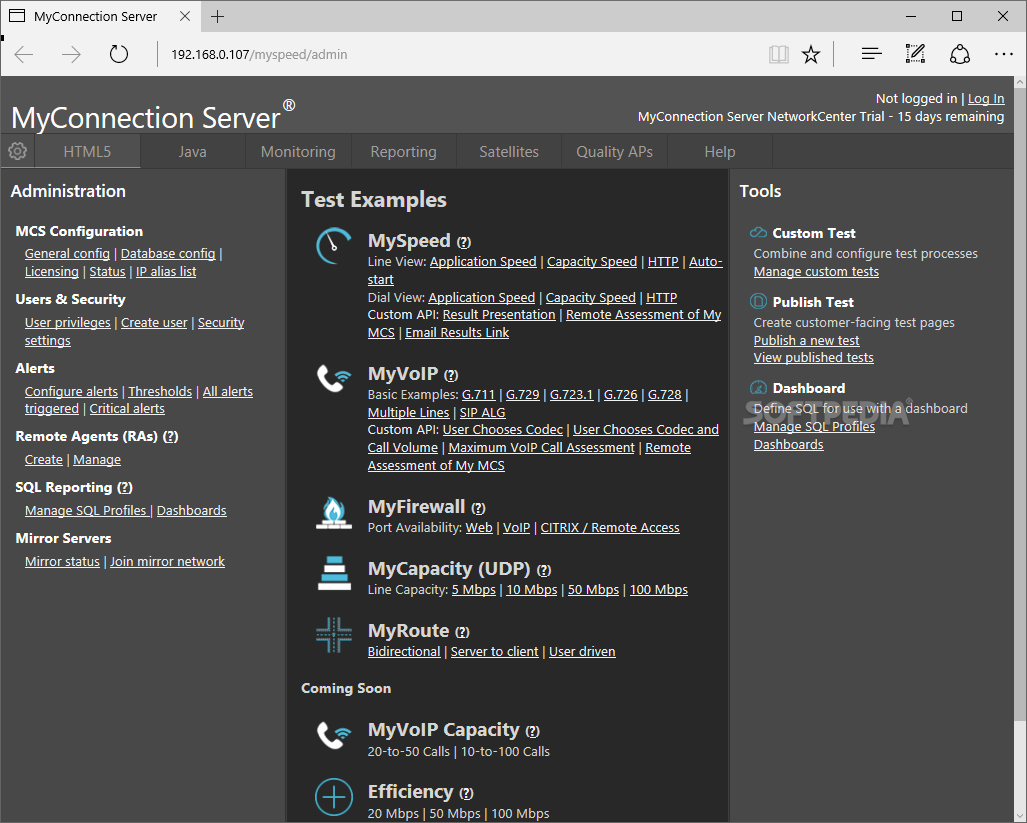Switch to the Java tab
The height and width of the screenshot is (823, 1027).
[x=193, y=151]
